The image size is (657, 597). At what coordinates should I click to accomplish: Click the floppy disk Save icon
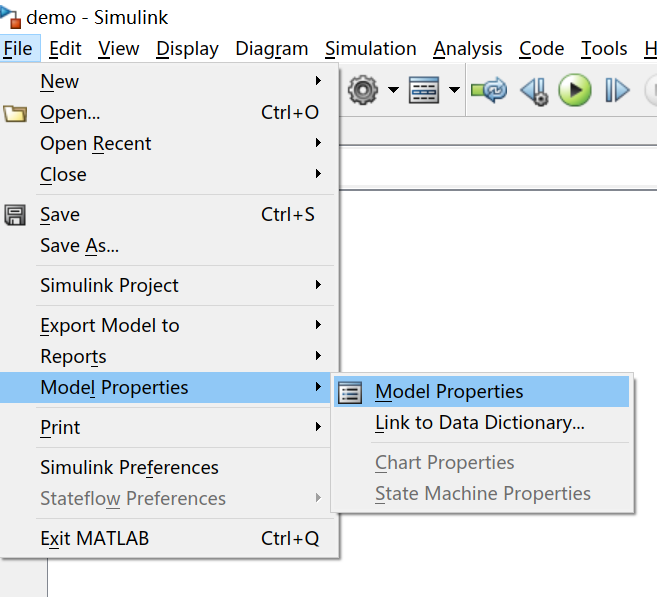[x=15, y=215]
